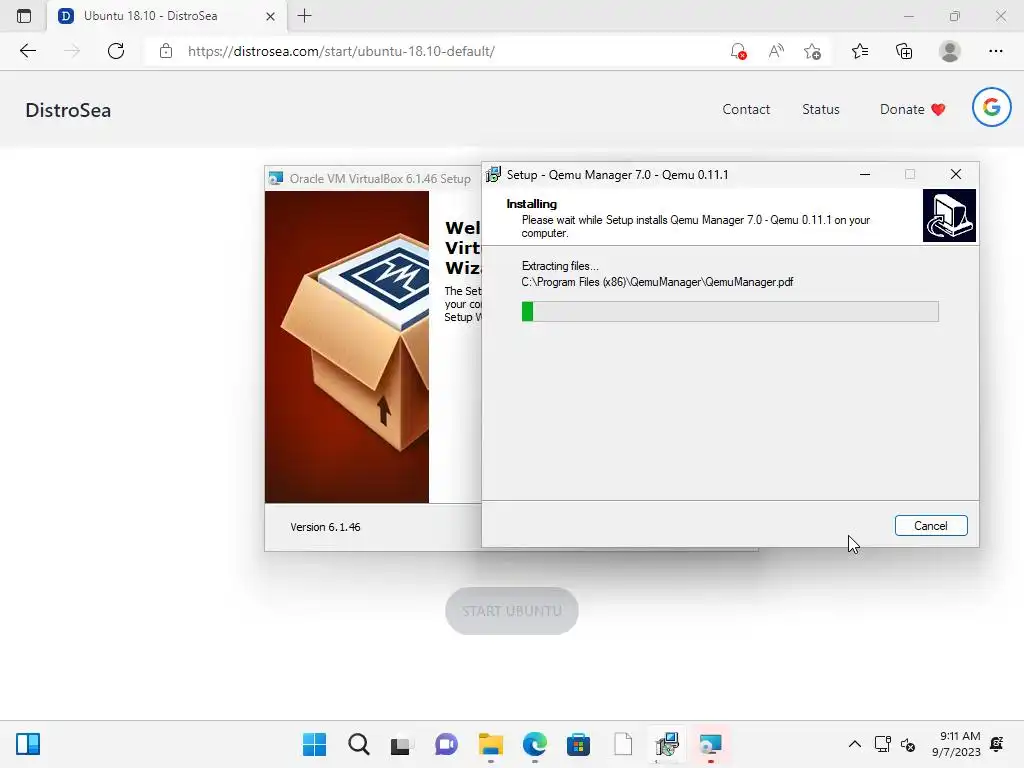Open the muted volume tray icon
This screenshot has height=768, width=1024.
click(908, 744)
